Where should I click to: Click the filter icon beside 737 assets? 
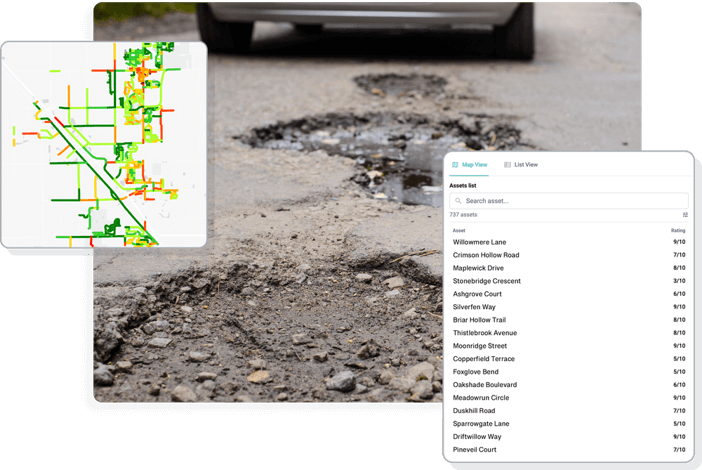point(685,215)
